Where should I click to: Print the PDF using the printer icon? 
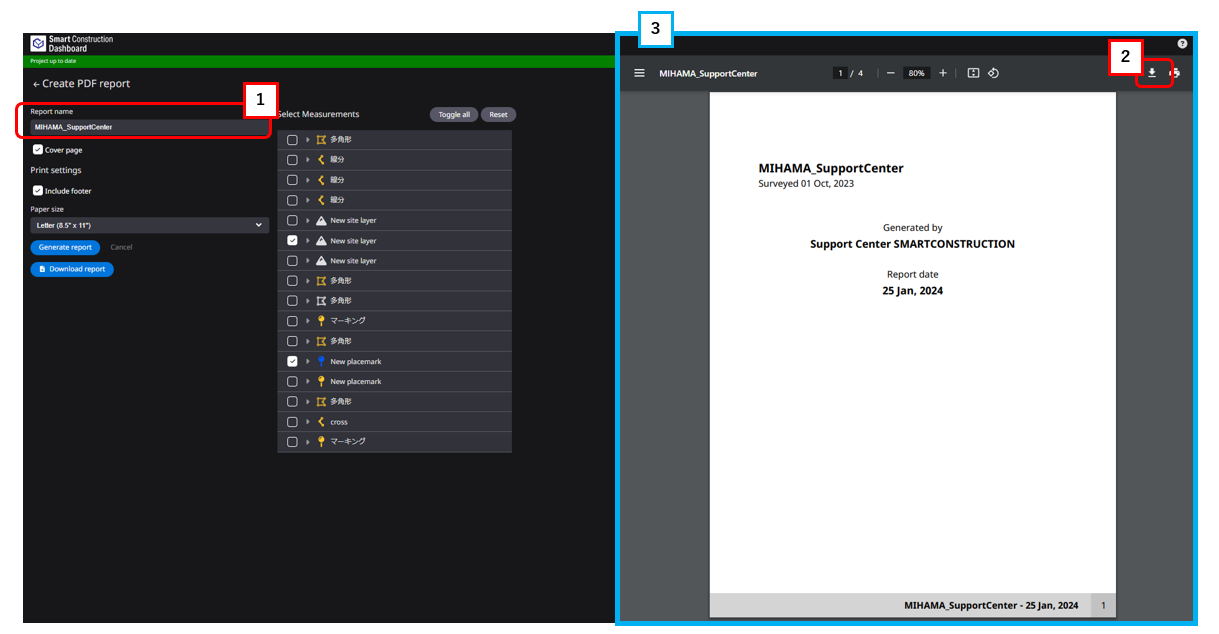coord(1175,73)
